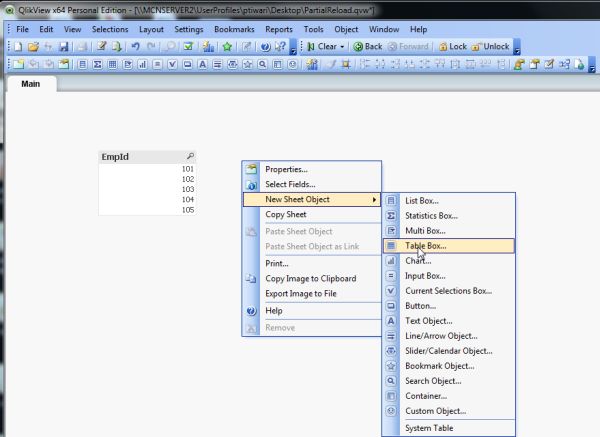Choose Copy Image to Clipboard
Viewport: 600px width, 437px height.
[x=312, y=279]
